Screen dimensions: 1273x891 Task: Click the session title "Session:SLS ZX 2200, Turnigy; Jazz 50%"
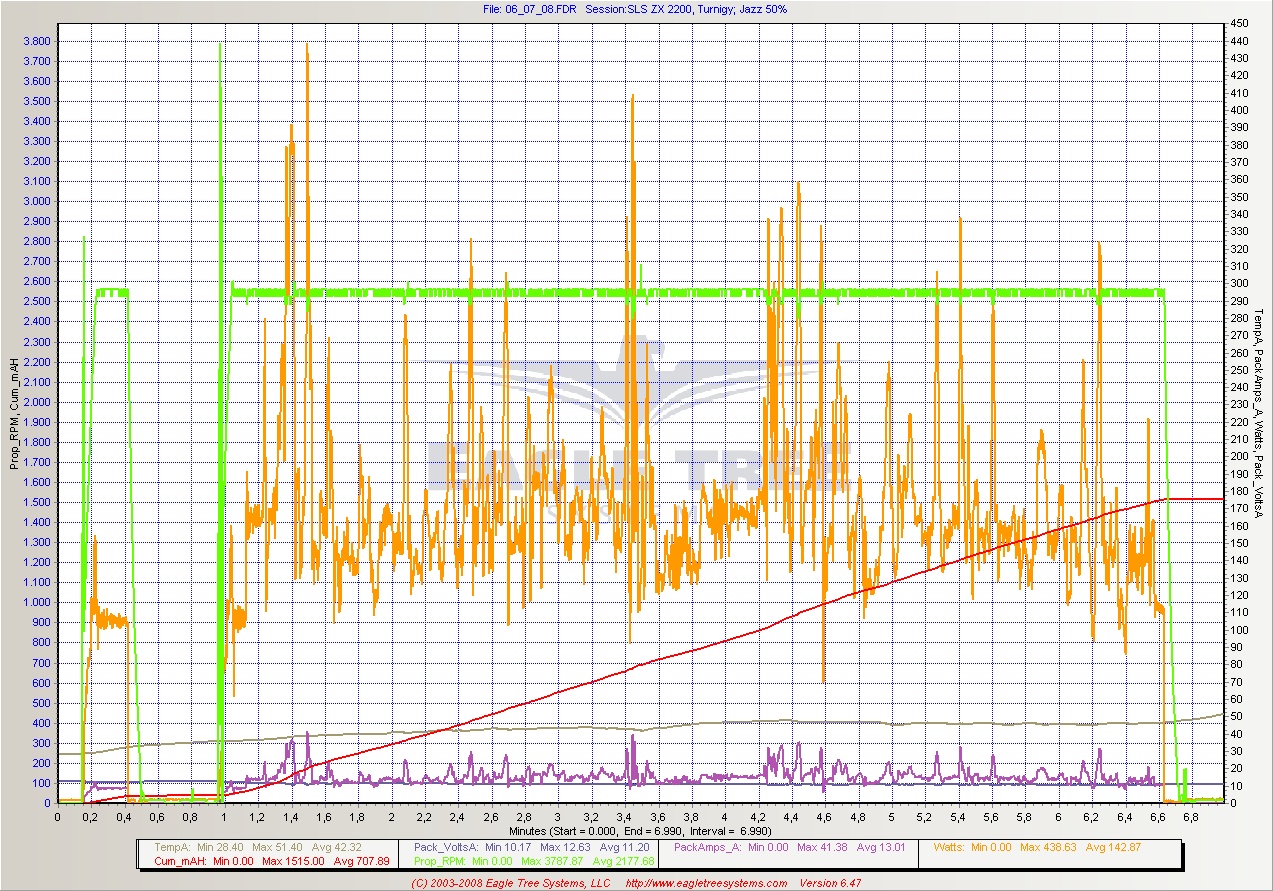[687, 9]
